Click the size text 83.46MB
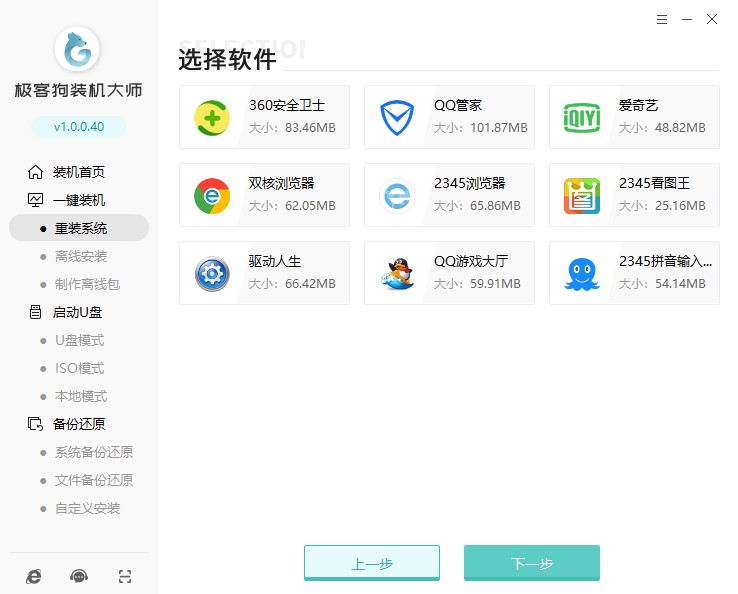 (310, 128)
